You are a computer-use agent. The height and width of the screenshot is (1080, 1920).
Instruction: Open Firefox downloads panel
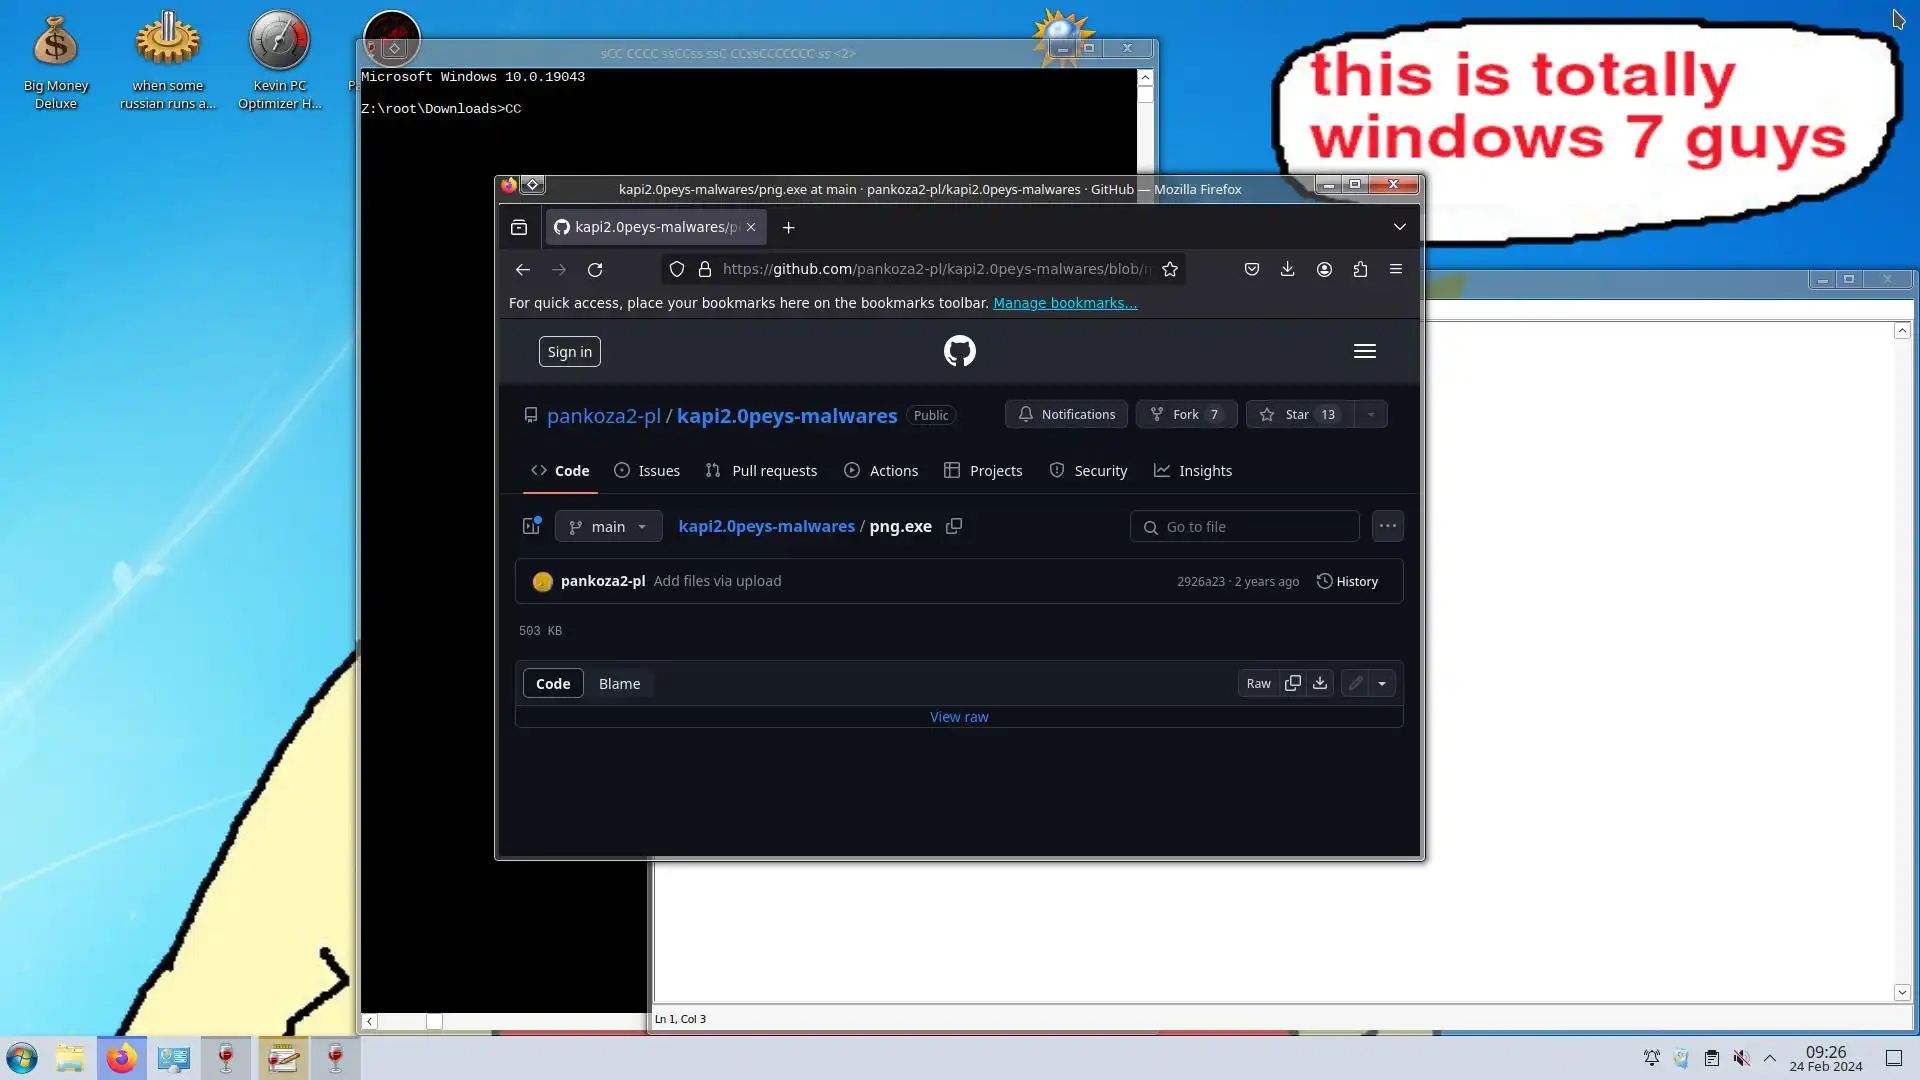point(1287,269)
